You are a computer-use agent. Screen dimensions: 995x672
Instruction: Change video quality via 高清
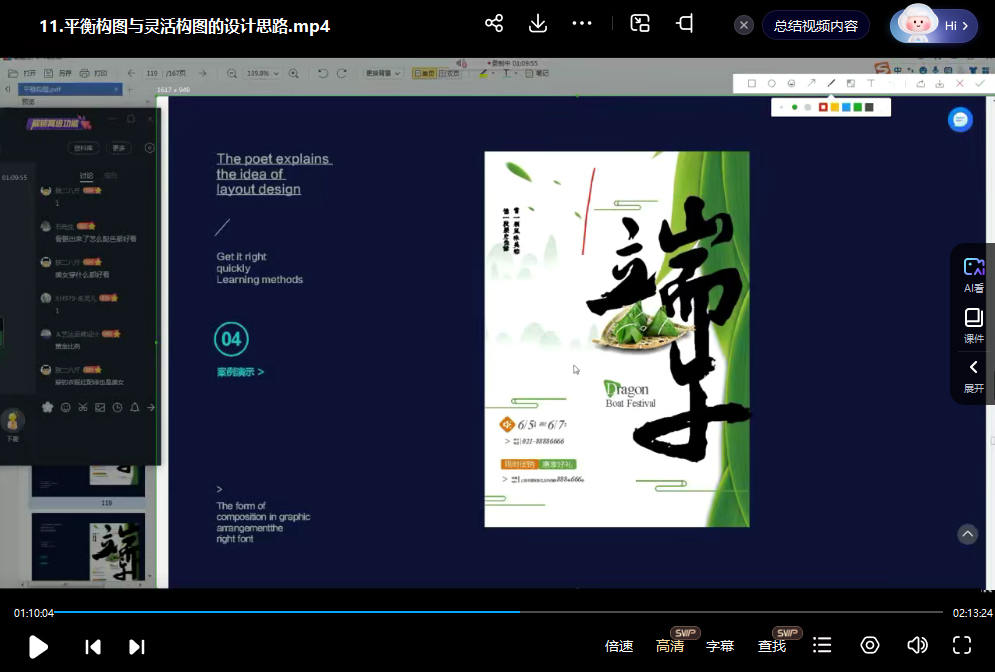(x=670, y=646)
